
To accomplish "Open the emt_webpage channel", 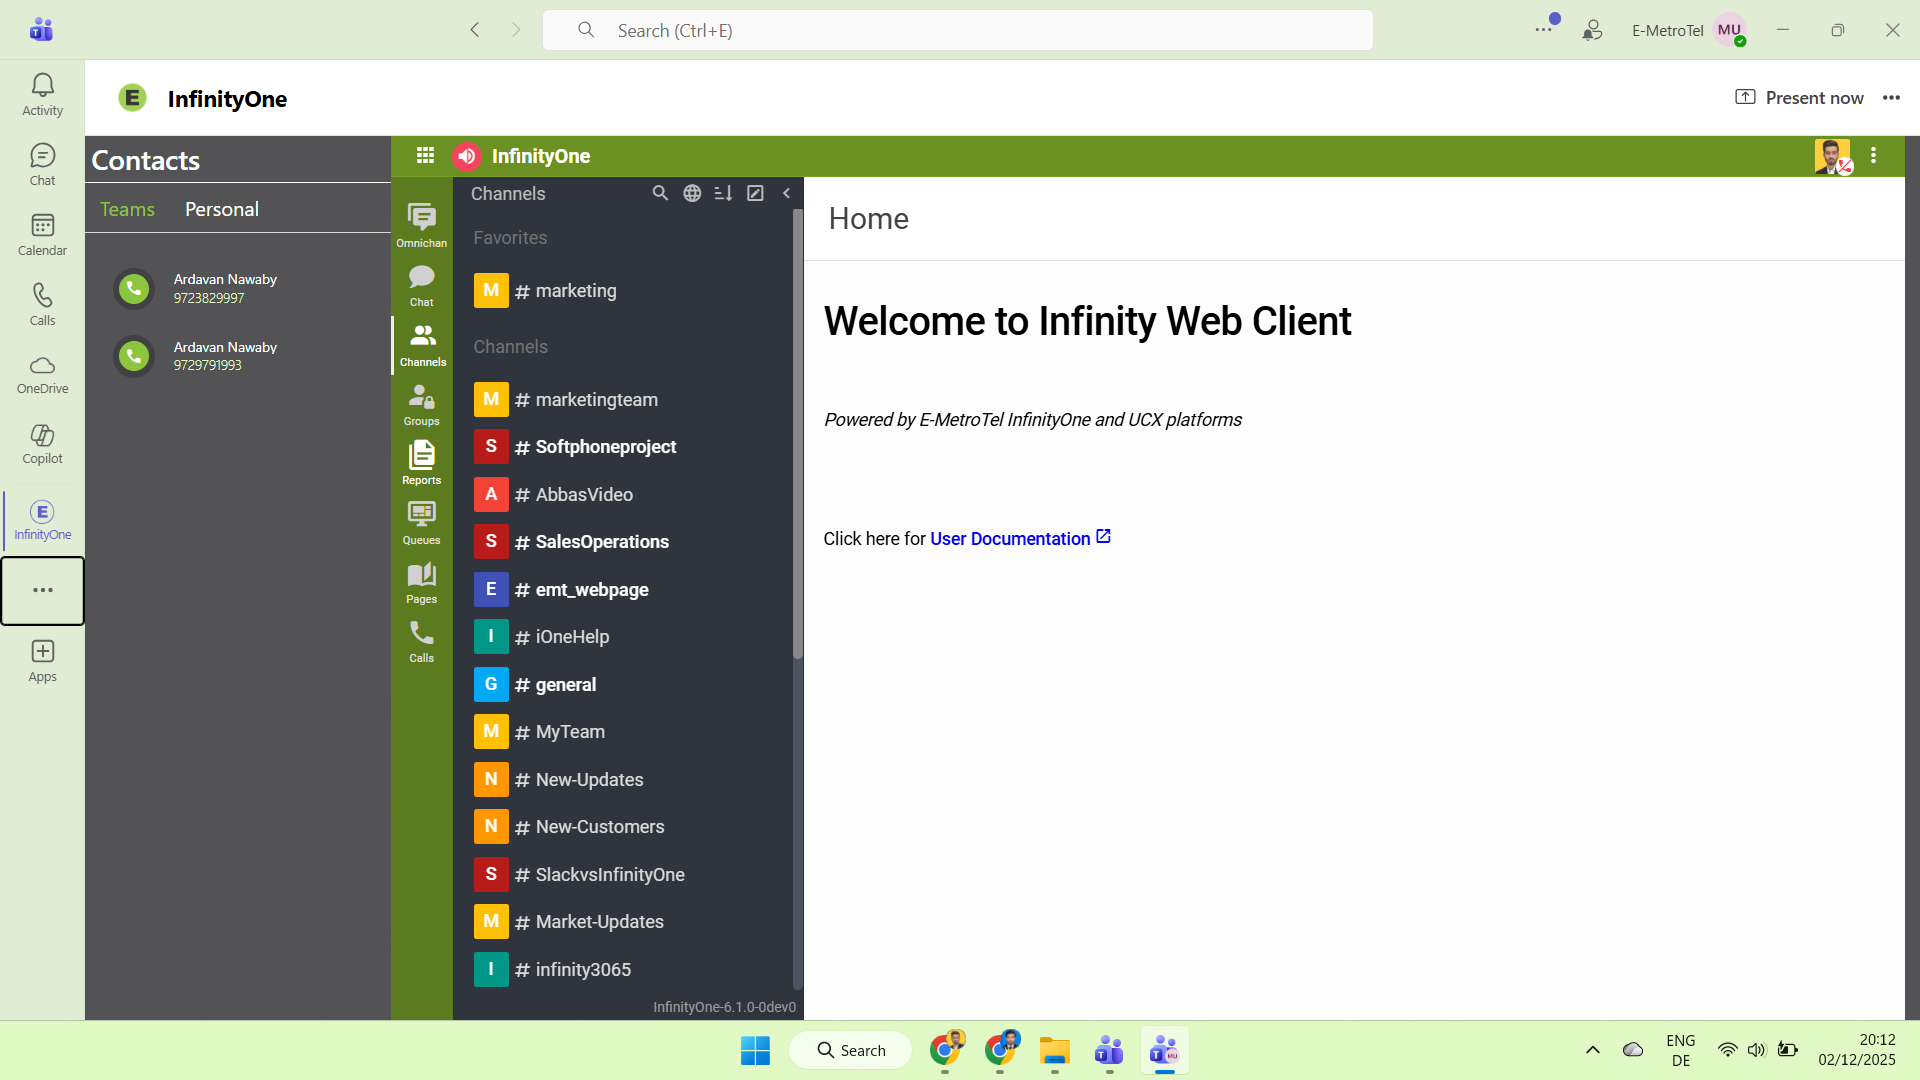I will click(x=630, y=590).
